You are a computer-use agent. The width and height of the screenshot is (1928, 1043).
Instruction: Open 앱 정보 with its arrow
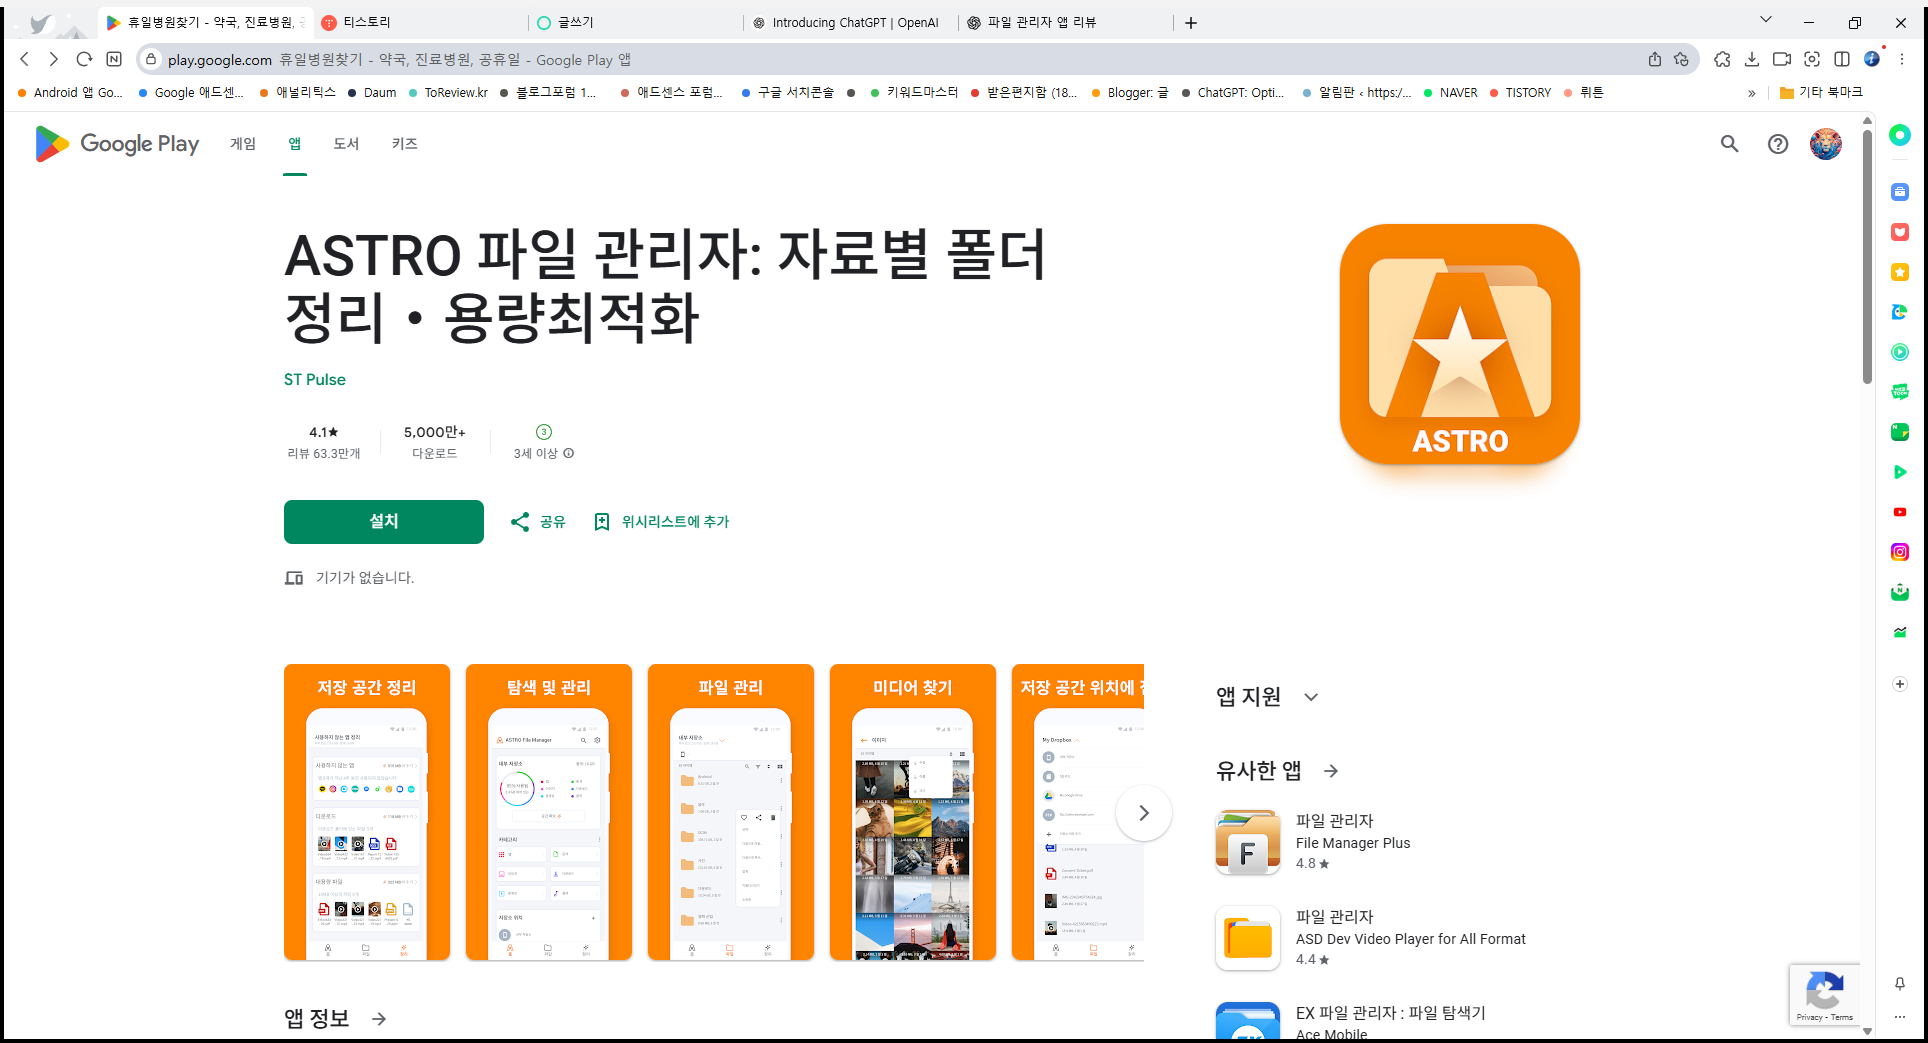(379, 1018)
